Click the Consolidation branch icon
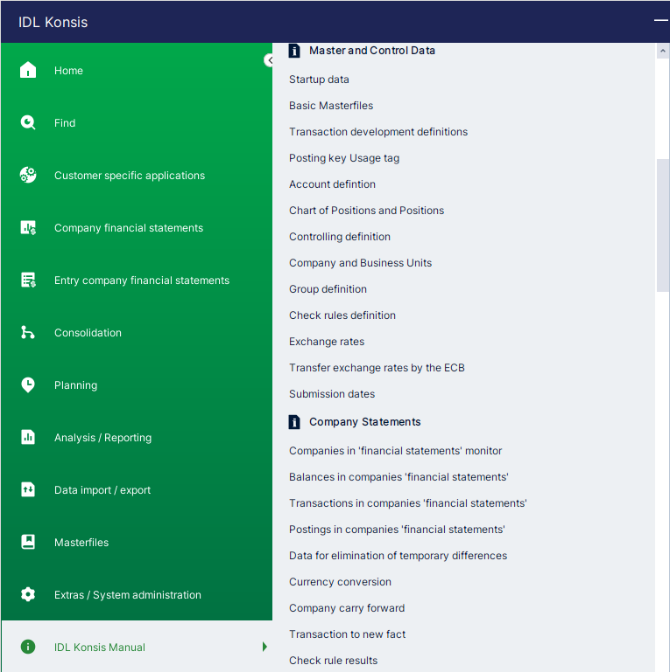Image resolution: width=670 pixels, height=672 pixels. pyautogui.click(x=28, y=332)
